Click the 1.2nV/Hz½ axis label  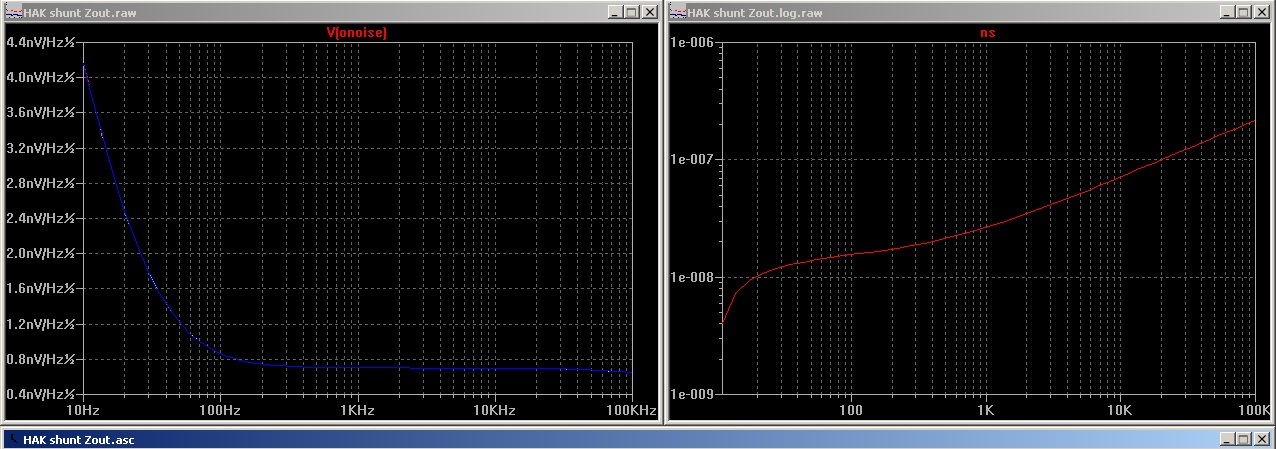click(40, 324)
